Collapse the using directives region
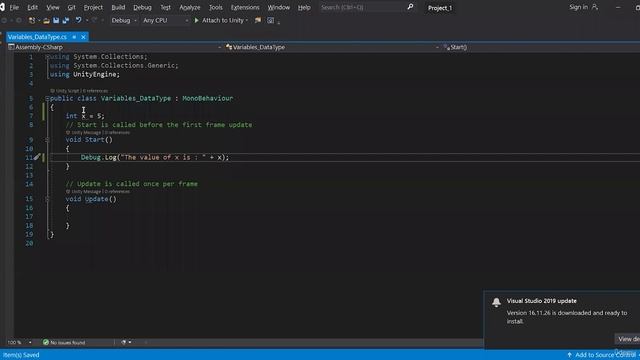Image resolution: width=640 pixels, height=360 pixels. pyautogui.click(x=47, y=57)
